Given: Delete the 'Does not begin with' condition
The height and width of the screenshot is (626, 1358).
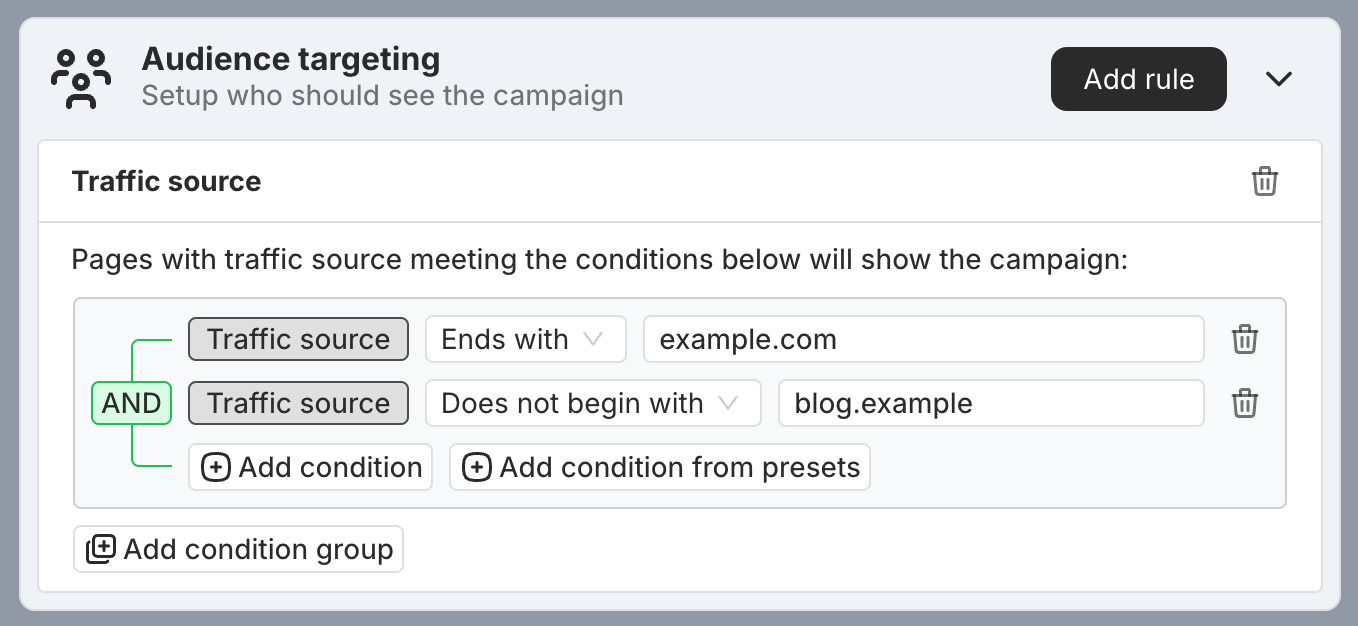Looking at the screenshot, I should 1244,403.
